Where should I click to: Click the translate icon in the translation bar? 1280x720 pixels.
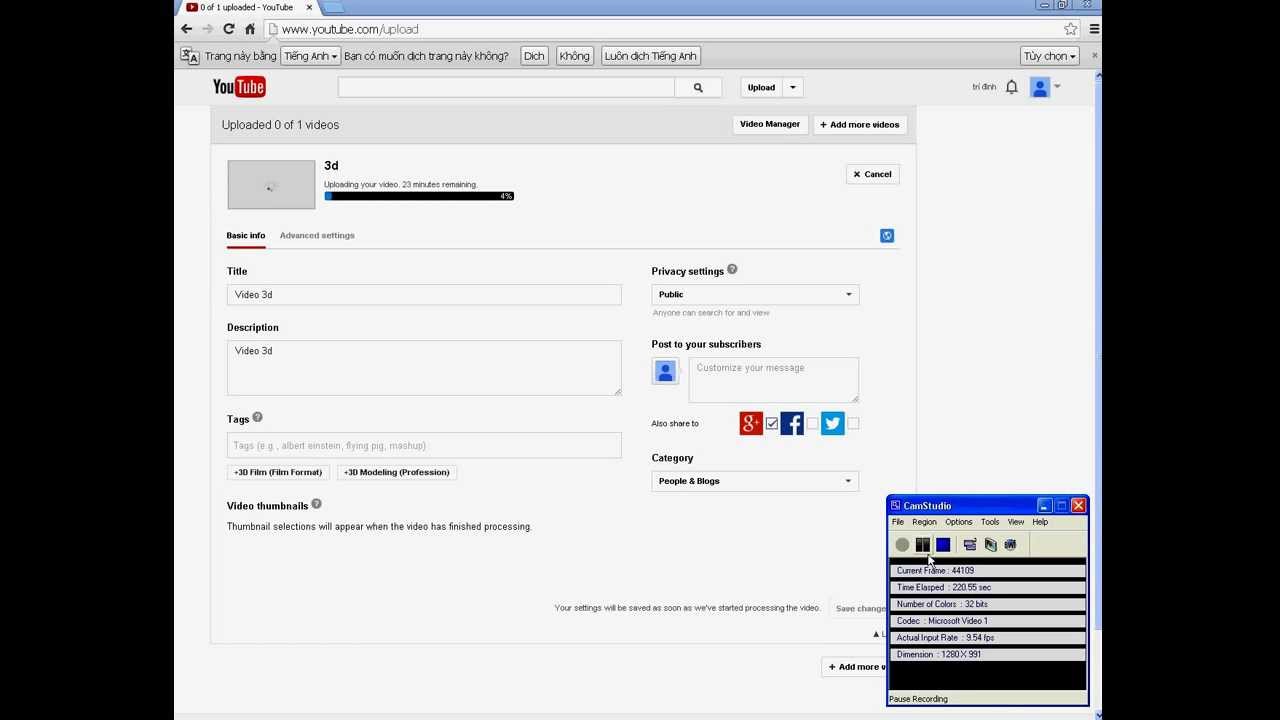[189, 56]
